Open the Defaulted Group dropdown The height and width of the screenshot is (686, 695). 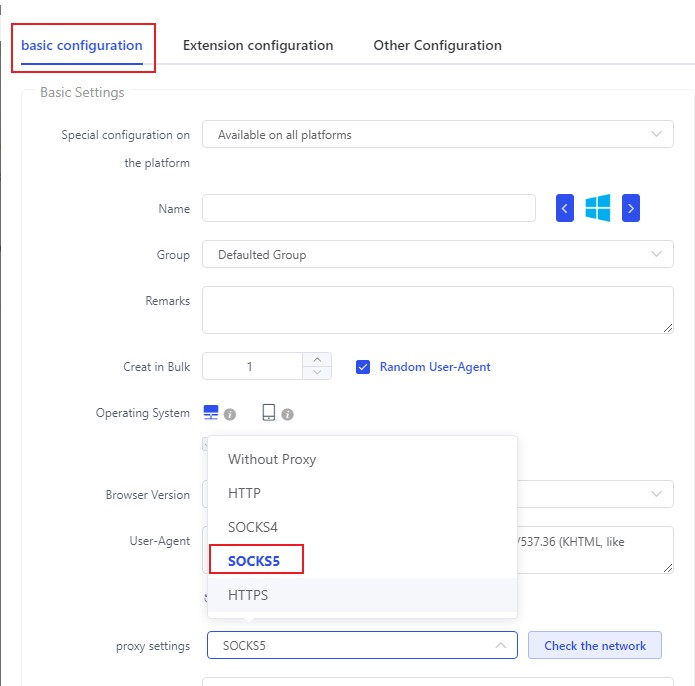point(656,254)
